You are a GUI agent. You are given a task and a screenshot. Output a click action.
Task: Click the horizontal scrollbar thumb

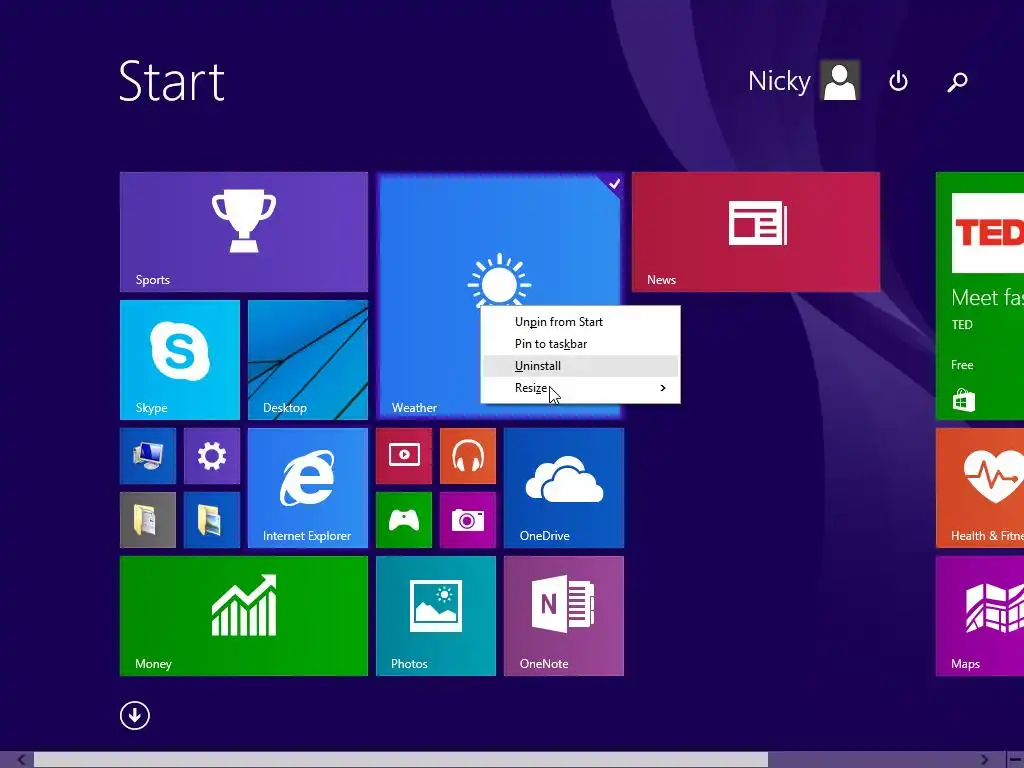401,760
